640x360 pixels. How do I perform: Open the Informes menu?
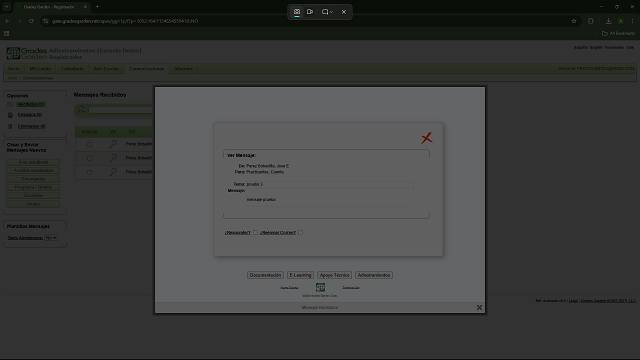coord(183,69)
